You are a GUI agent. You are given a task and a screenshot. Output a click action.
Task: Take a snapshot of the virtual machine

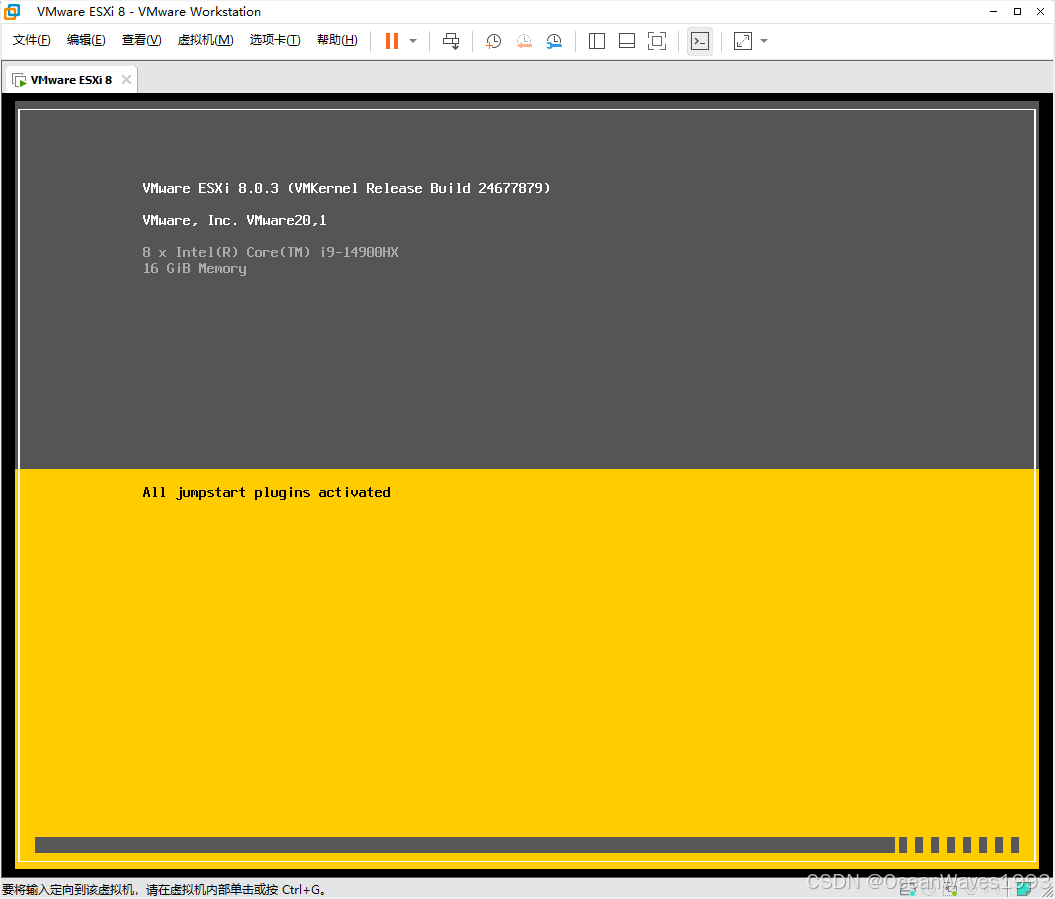point(493,41)
